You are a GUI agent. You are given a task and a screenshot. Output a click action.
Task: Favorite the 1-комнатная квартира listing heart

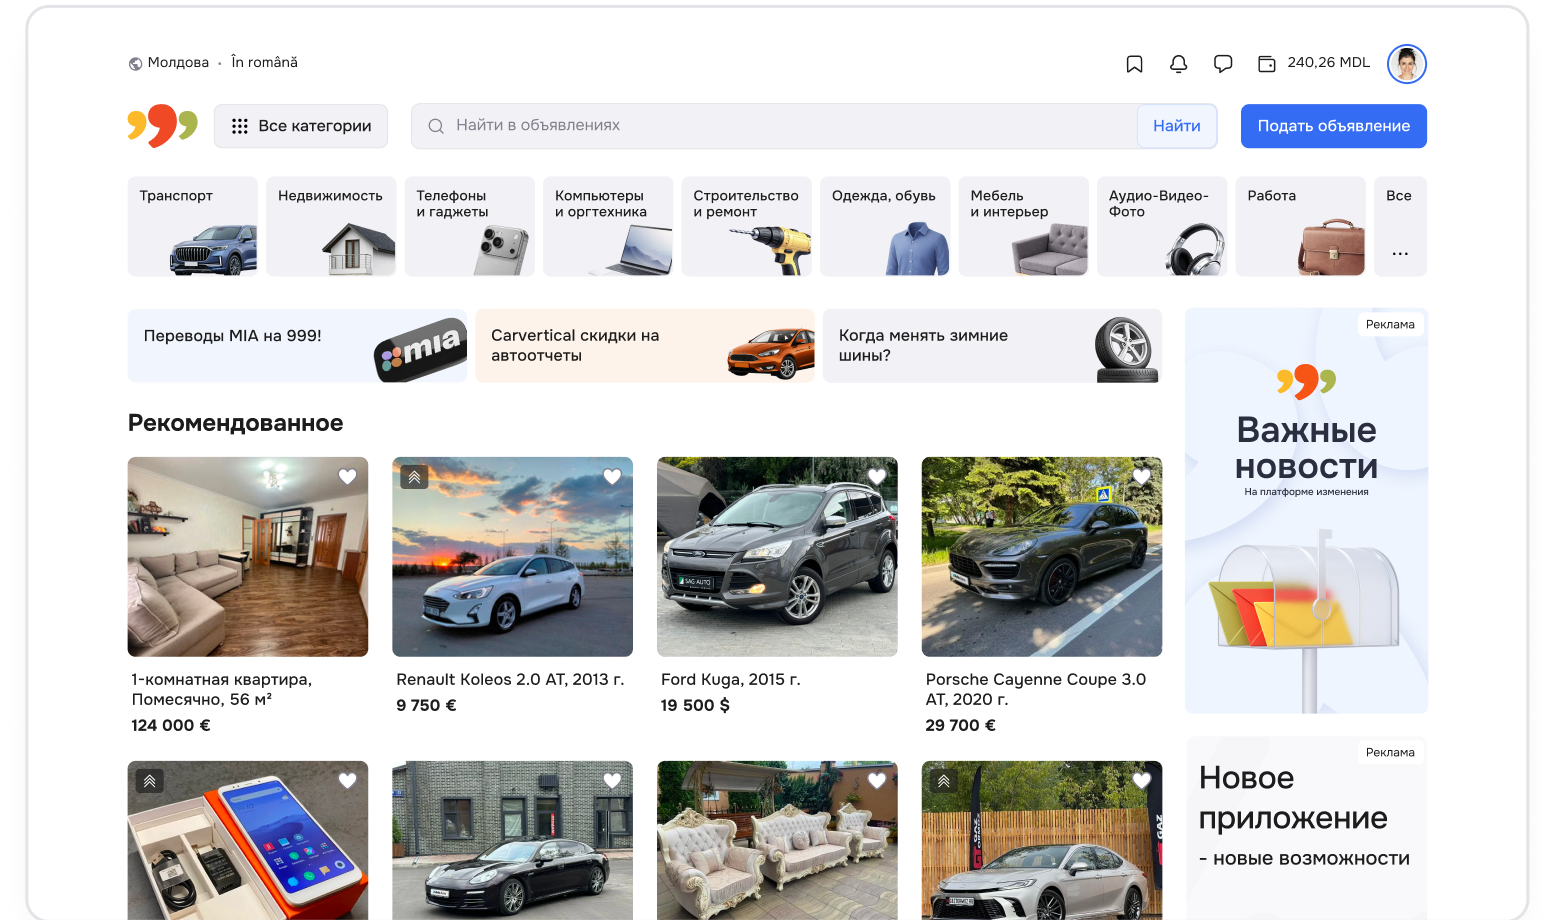[x=347, y=477]
